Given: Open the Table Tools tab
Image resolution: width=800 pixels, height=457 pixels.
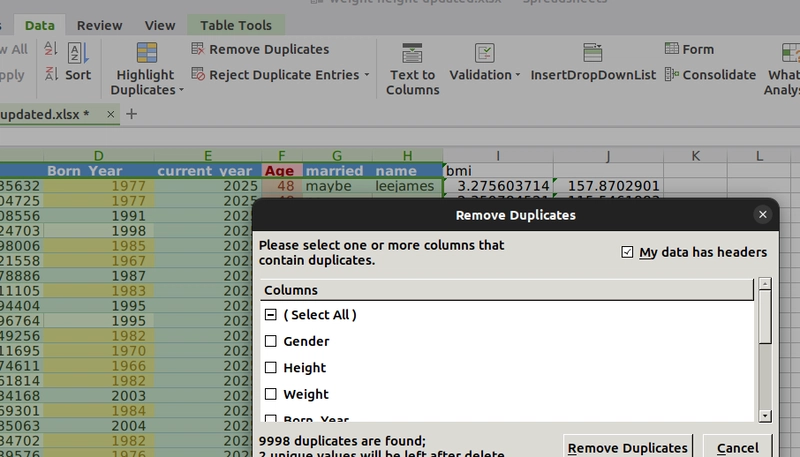Looking at the screenshot, I should pos(236,25).
